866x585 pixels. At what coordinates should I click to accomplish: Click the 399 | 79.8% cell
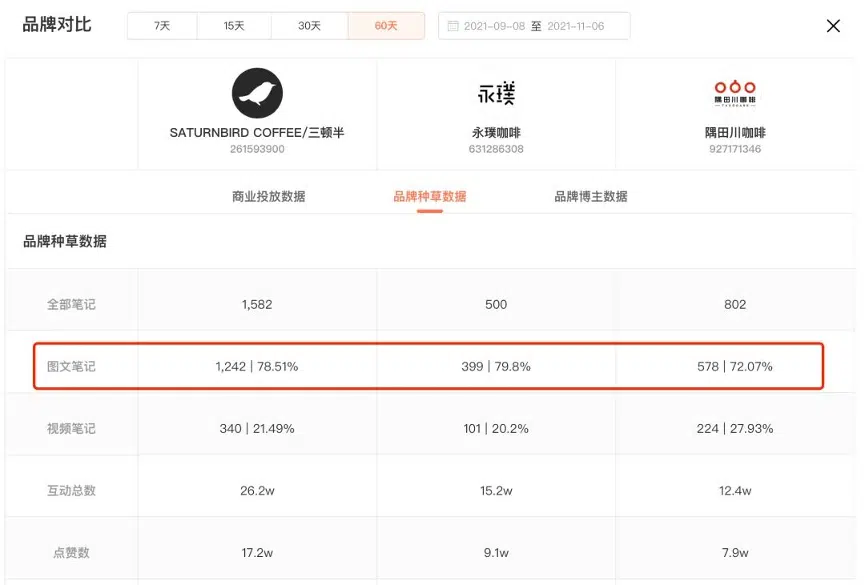[x=496, y=367]
